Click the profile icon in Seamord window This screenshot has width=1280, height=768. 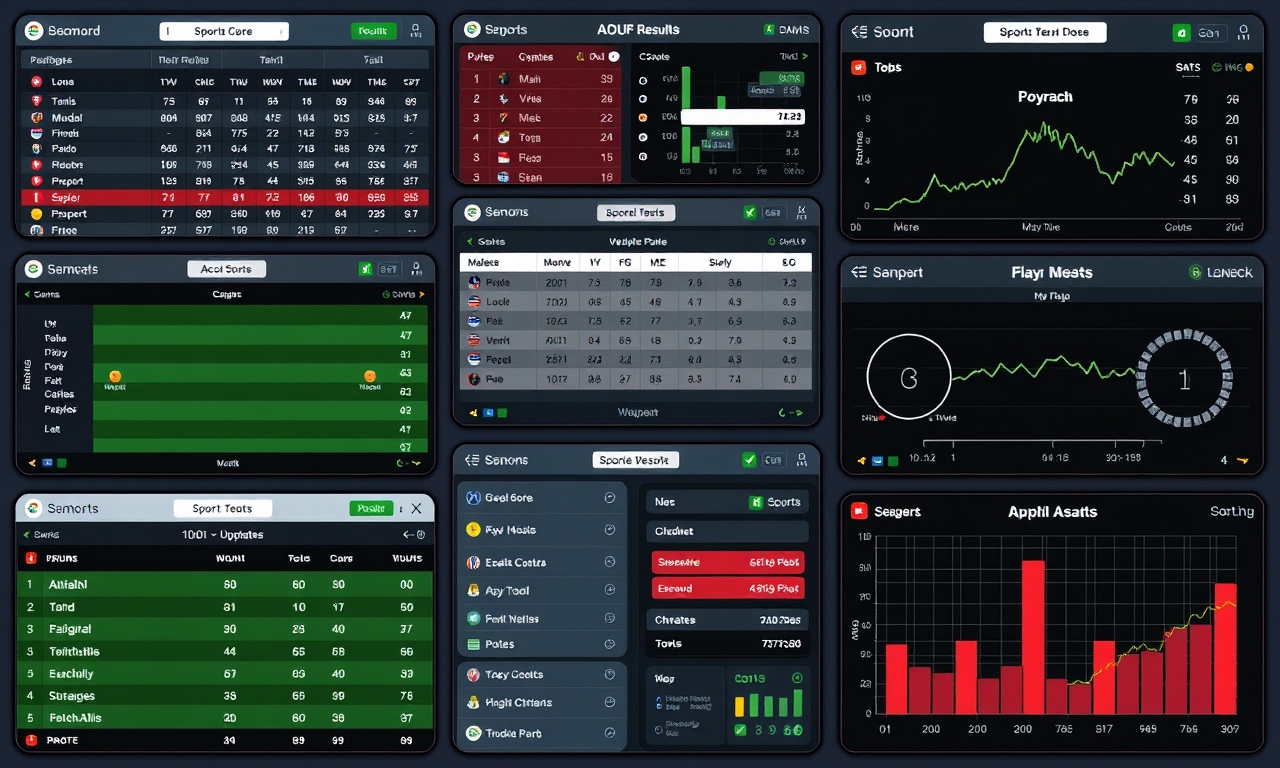414,31
